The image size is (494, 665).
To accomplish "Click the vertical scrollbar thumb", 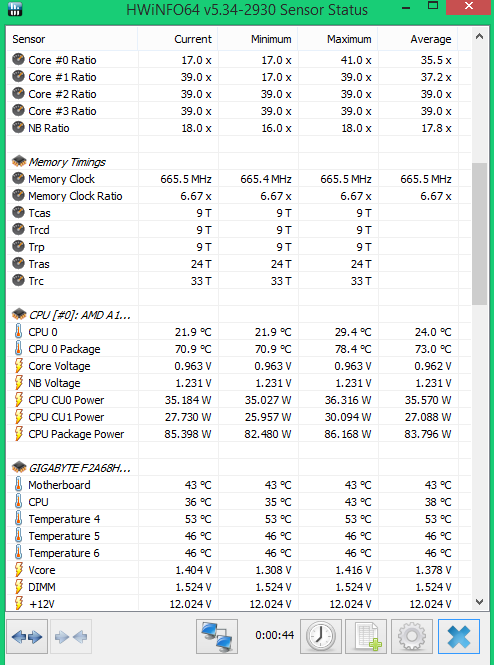I will click(479, 234).
